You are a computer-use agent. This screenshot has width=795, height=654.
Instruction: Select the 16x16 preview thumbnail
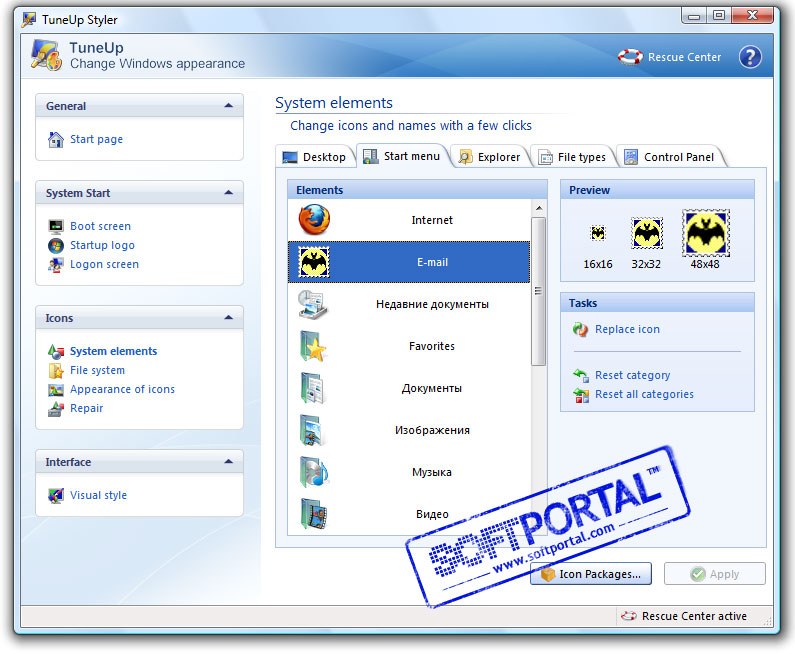point(598,233)
